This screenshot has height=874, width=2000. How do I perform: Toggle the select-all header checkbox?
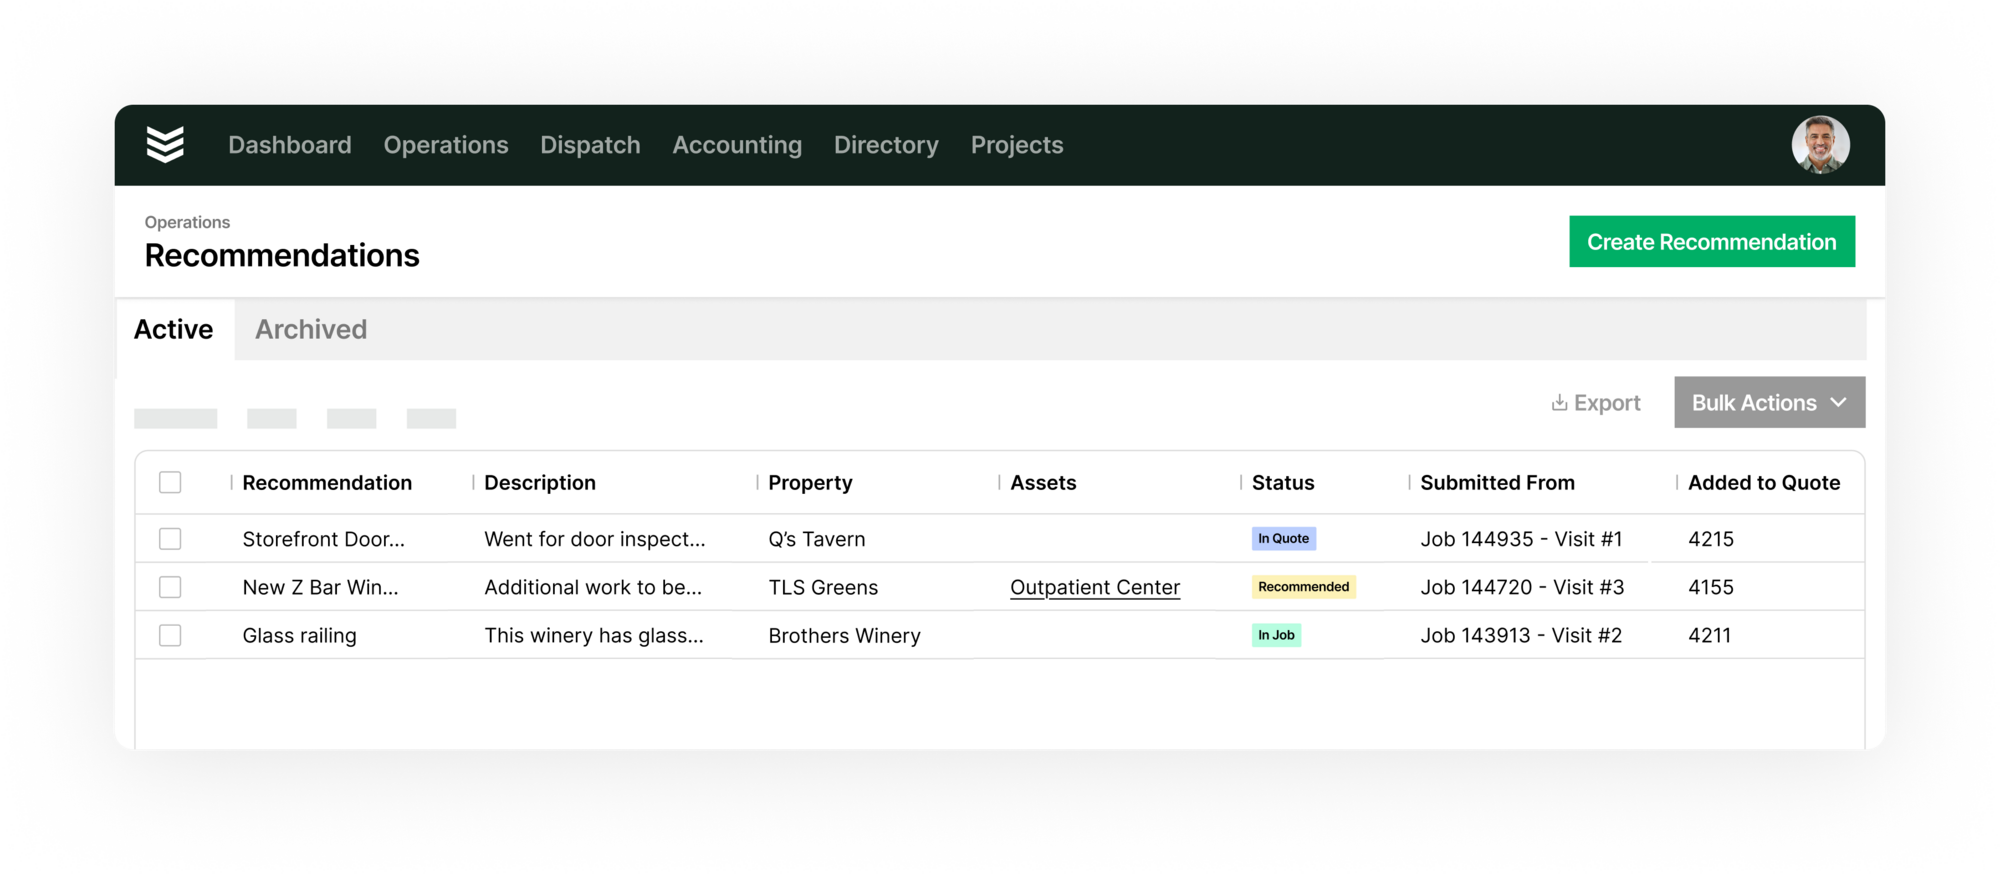click(x=170, y=482)
